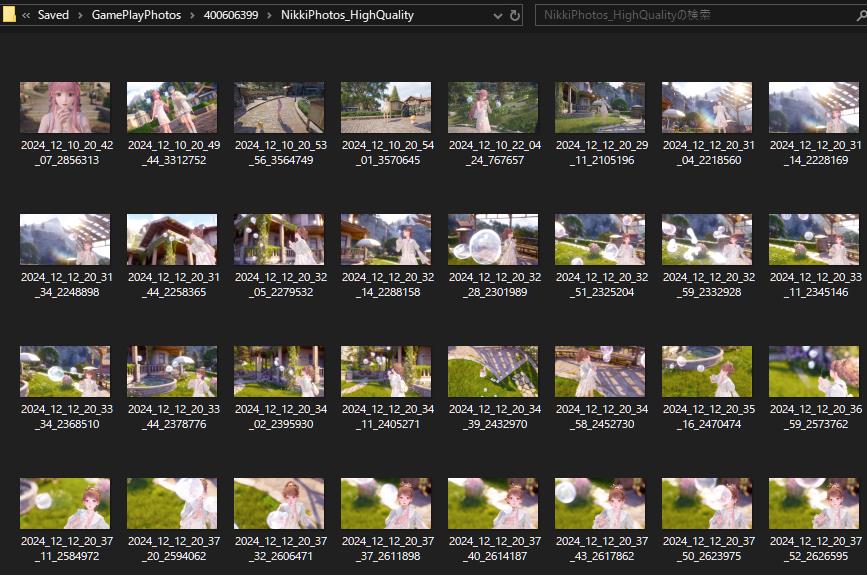
Task: Expand the chevron after 400606399
Action: pyautogui.click(x=269, y=15)
